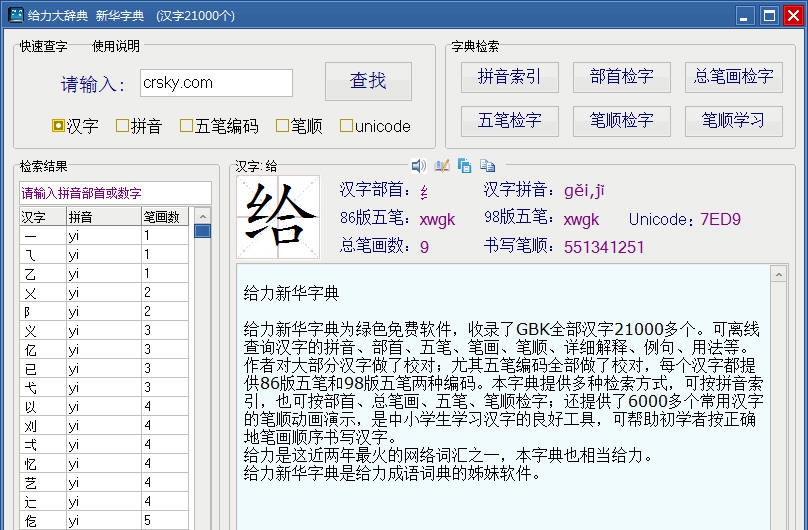
Task: Switch to the 快速查字 tab
Action: click(x=43, y=46)
